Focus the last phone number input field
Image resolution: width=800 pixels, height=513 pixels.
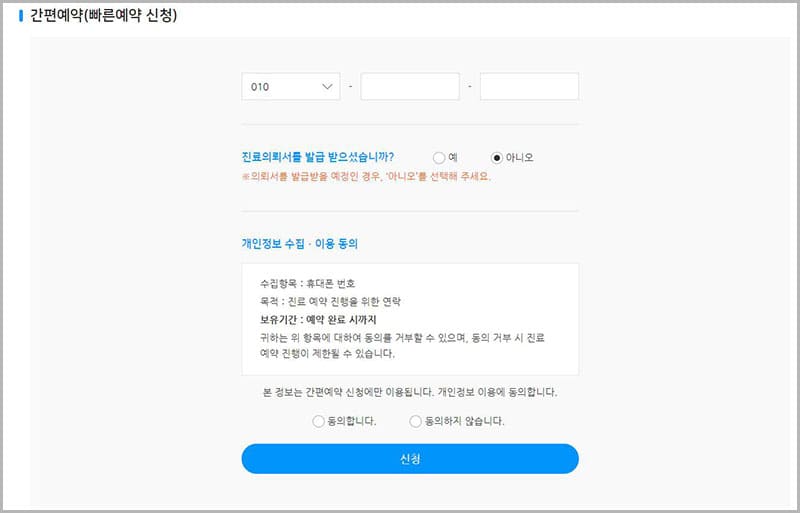(x=528, y=87)
